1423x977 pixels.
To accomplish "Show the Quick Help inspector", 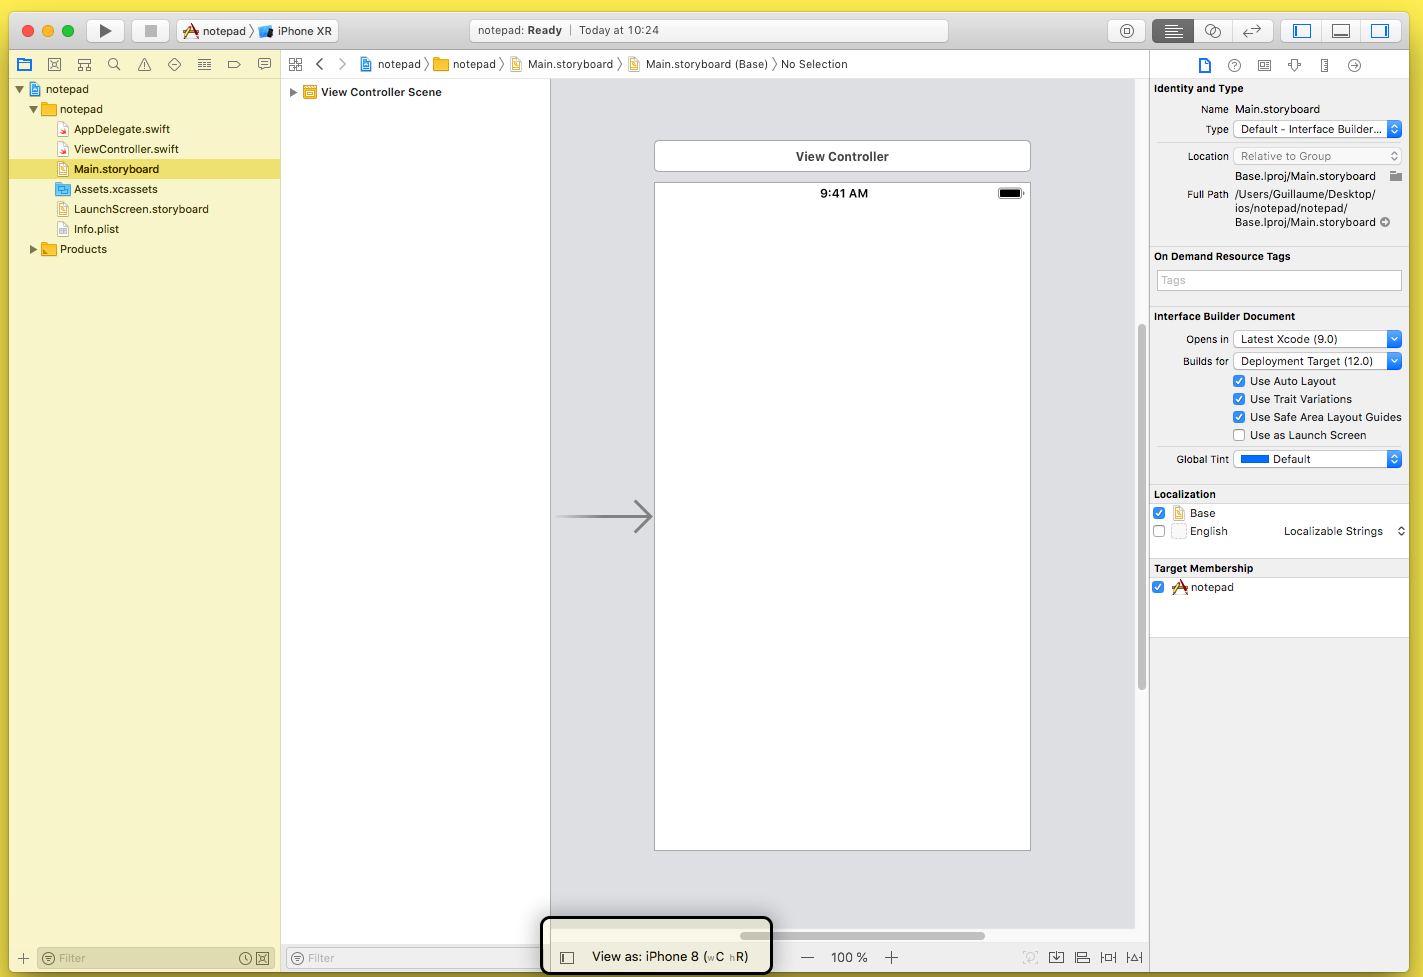I will click(x=1234, y=65).
